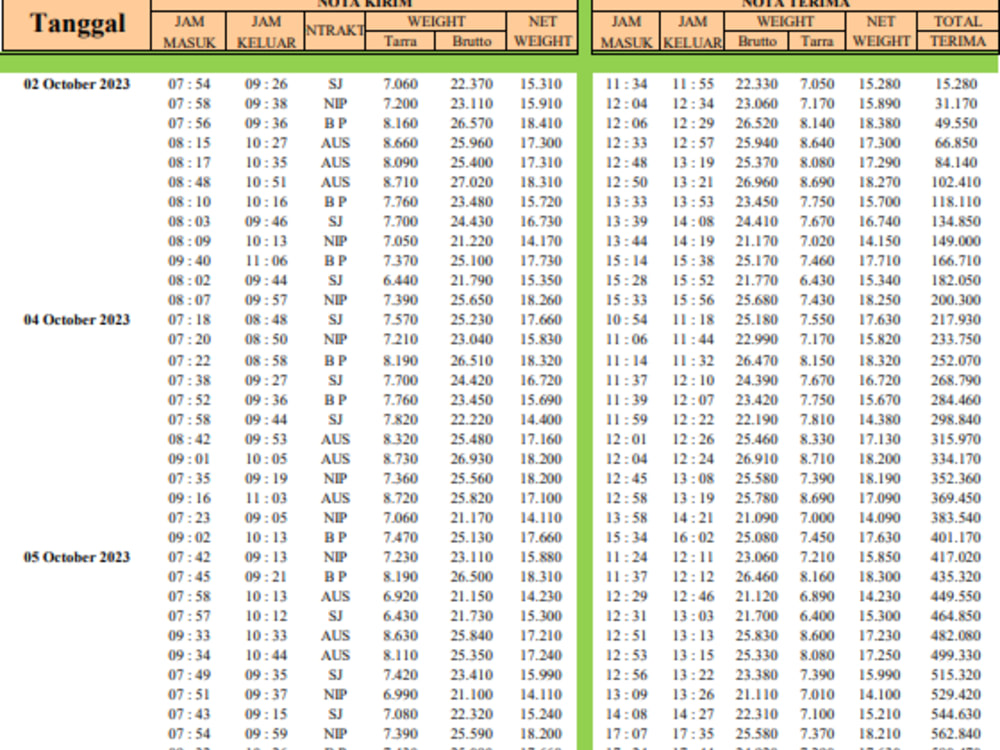Select the TOTAL TERIMA header
Image resolution: width=1000 pixels, height=750 pixels.
pyautogui.click(x=957, y=31)
